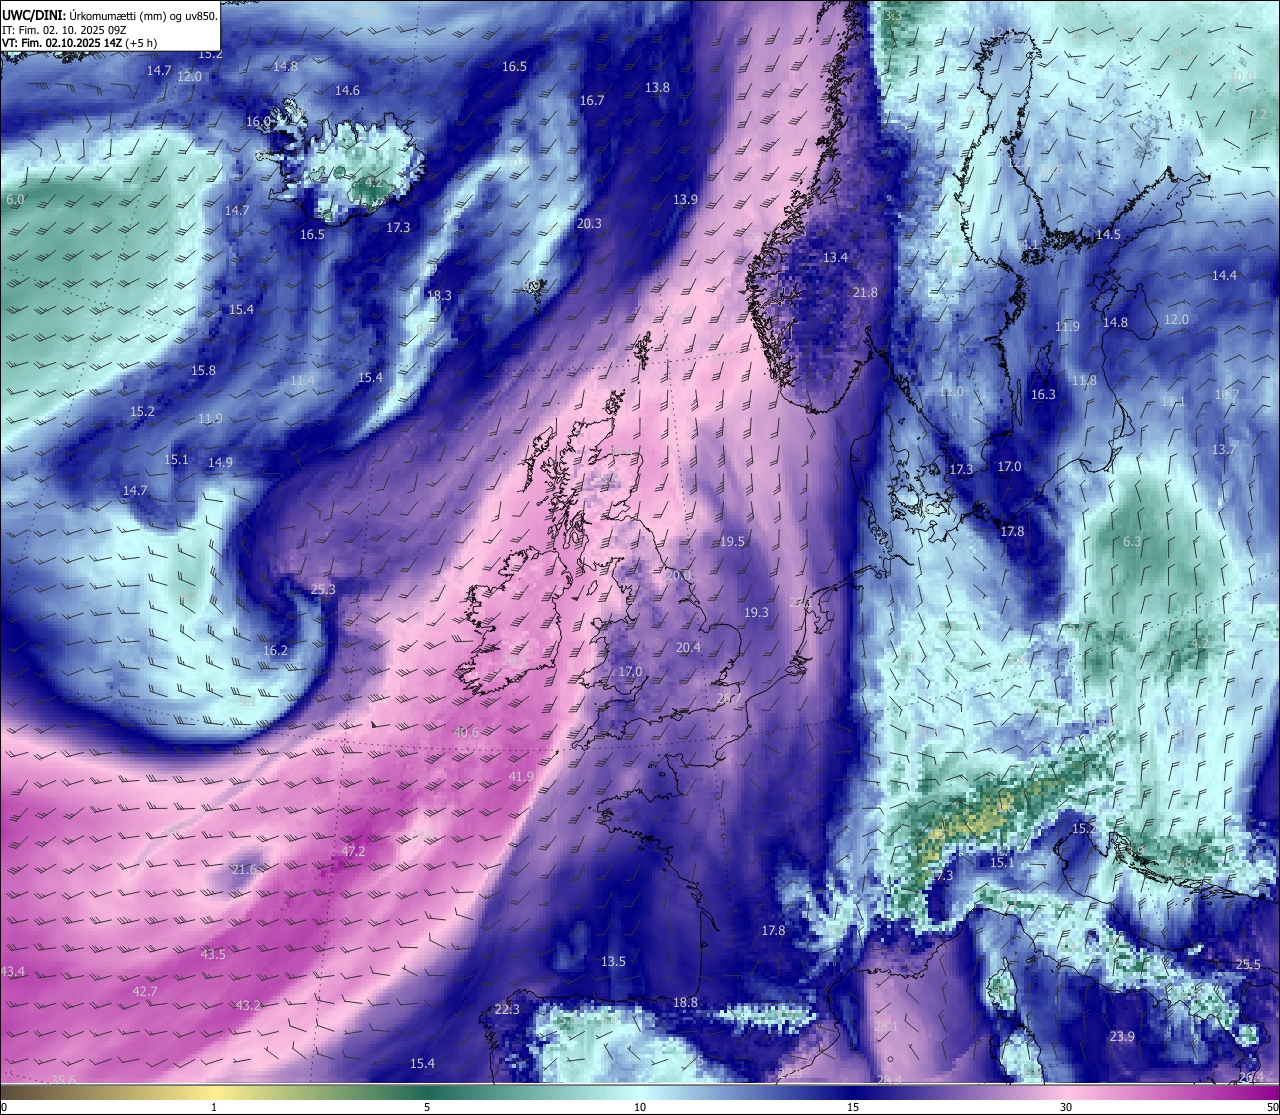Click the 16.2 value label in the swirl

[x=275, y=651]
